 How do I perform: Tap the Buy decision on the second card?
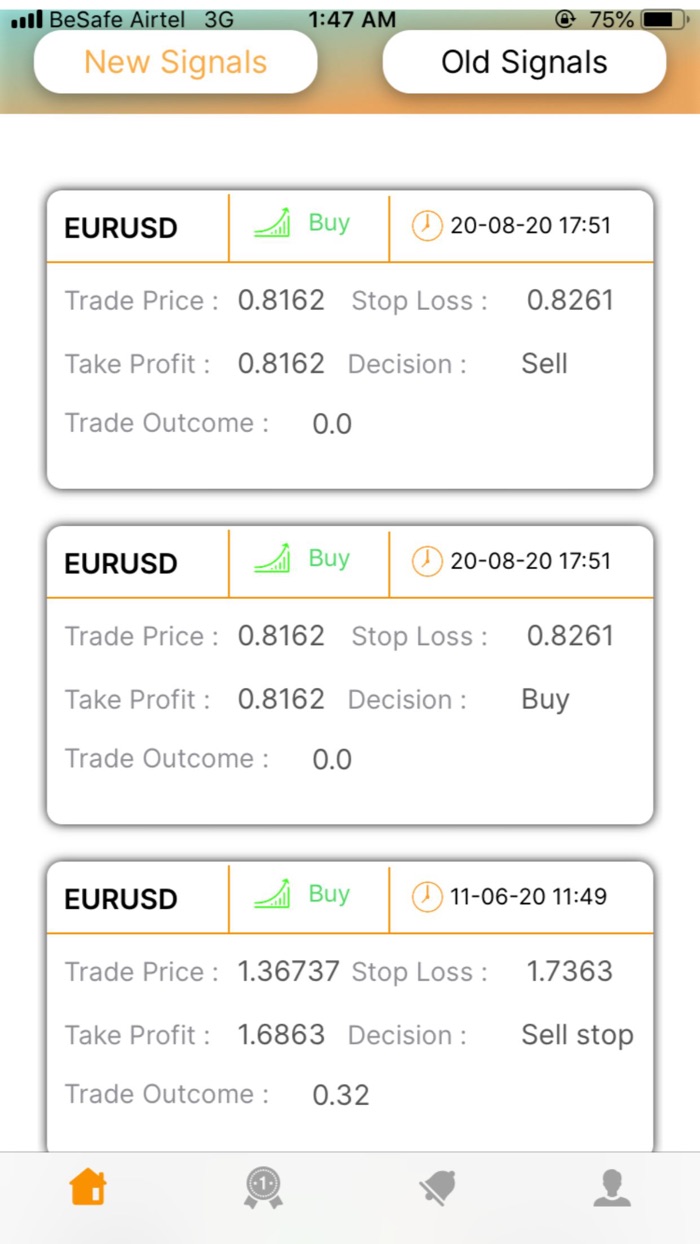(x=544, y=699)
